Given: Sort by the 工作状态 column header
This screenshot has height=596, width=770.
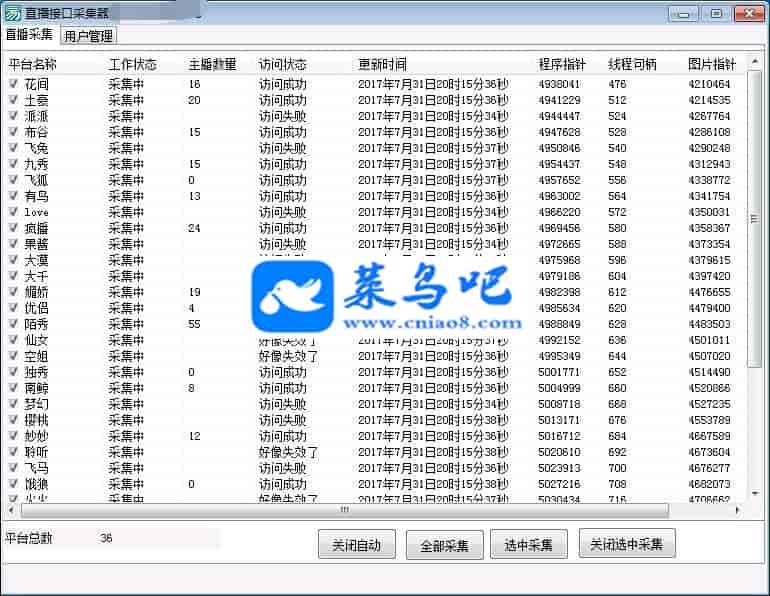Looking at the screenshot, I should (133, 64).
